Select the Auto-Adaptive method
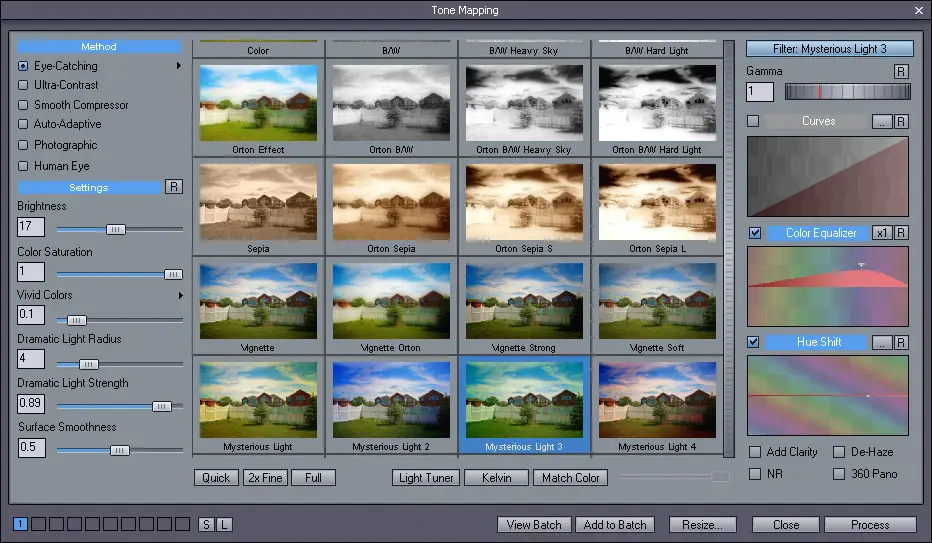932x543 pixels. tap(23, 124)
